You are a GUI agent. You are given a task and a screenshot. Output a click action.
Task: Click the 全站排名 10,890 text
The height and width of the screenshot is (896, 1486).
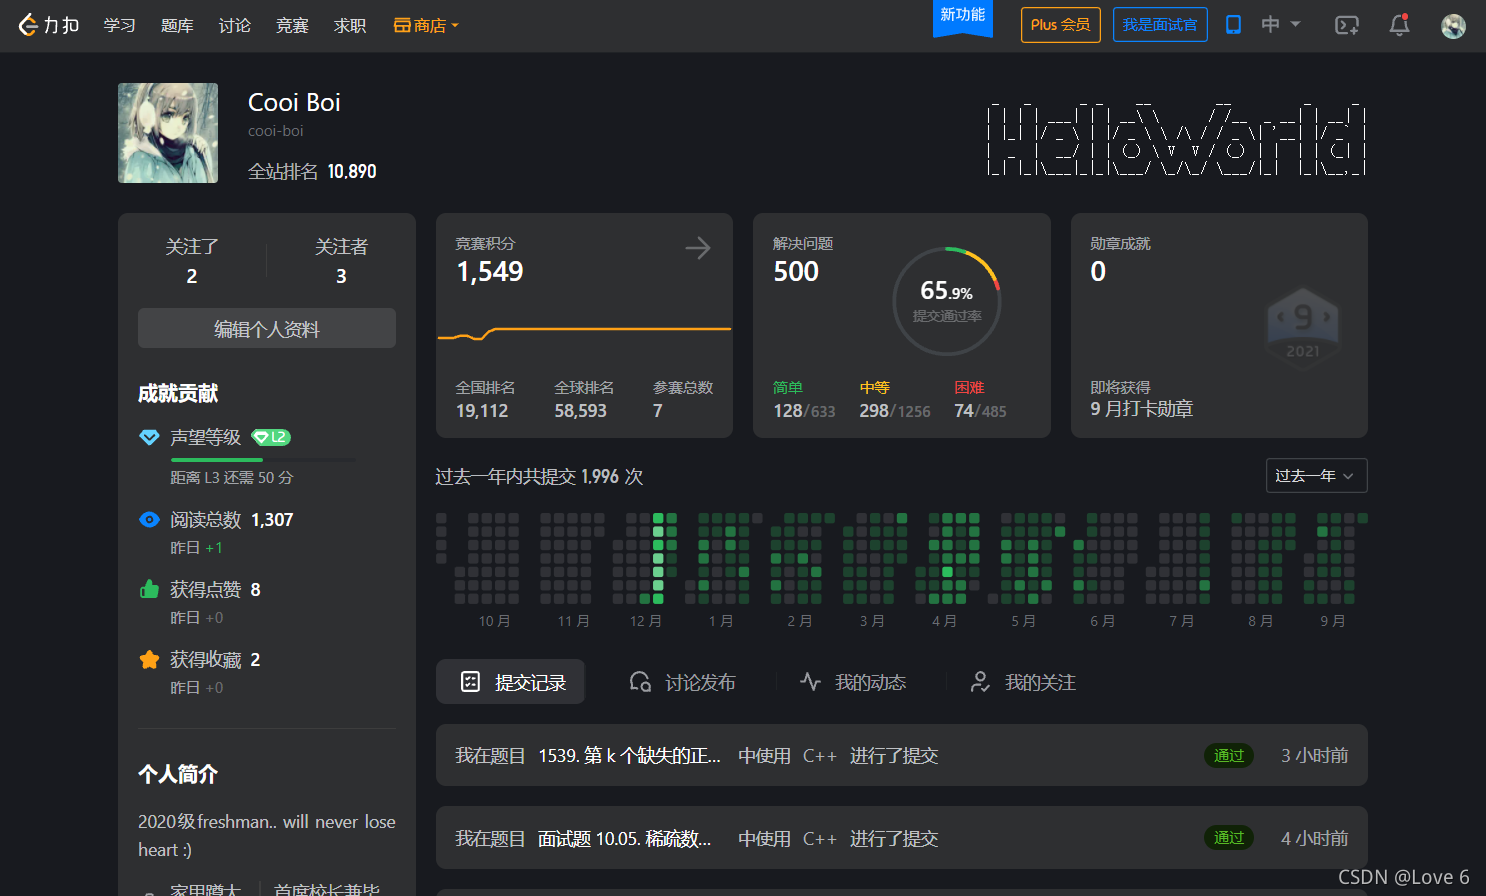(x=312, y=172)
